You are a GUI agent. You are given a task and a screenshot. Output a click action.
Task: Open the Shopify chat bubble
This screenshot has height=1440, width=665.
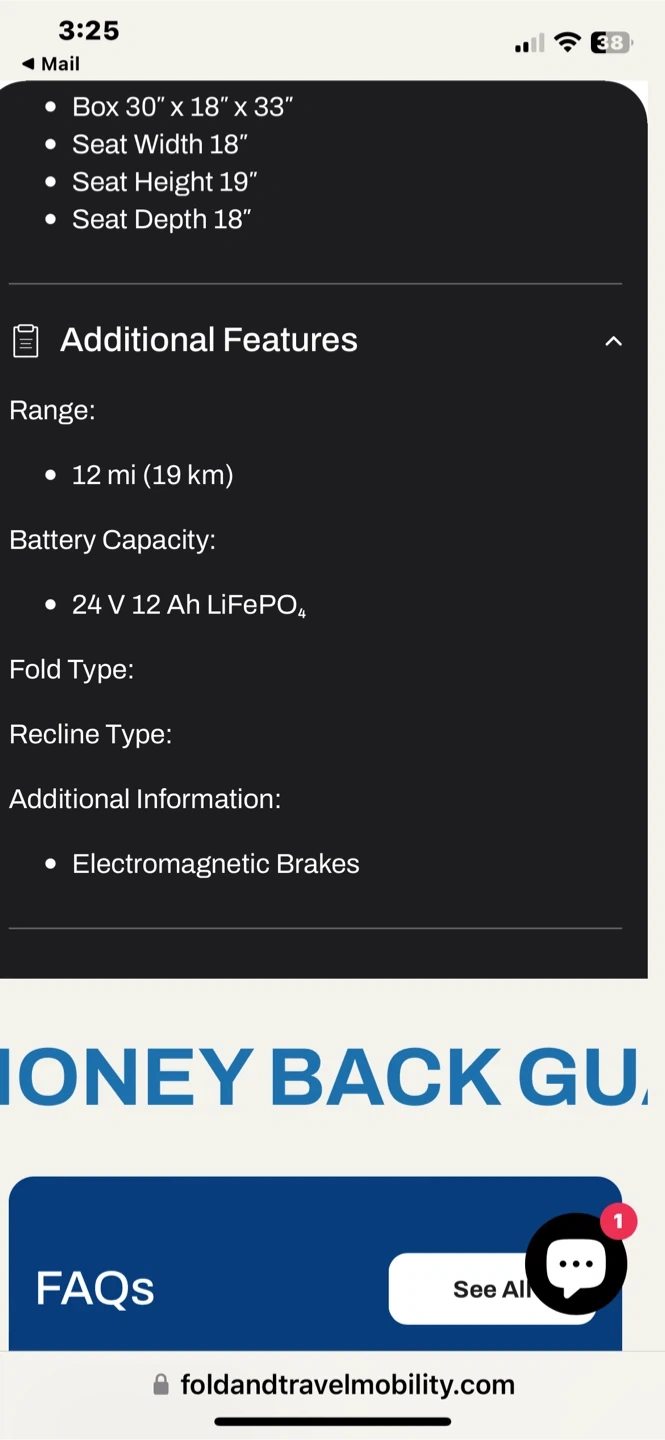pyautogui.click(x=575, y=1264)
